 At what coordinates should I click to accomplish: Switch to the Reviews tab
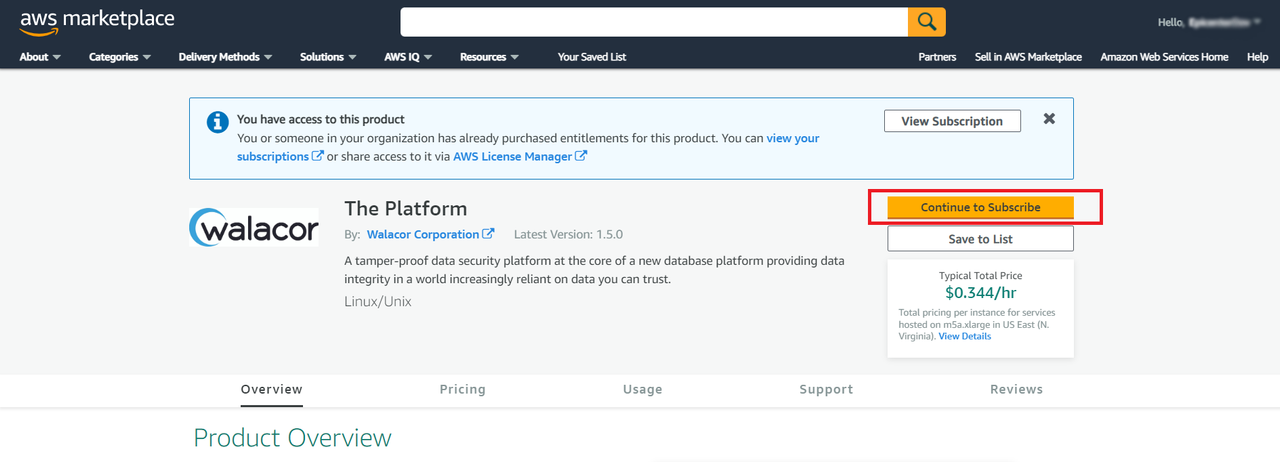[1017, 389]
